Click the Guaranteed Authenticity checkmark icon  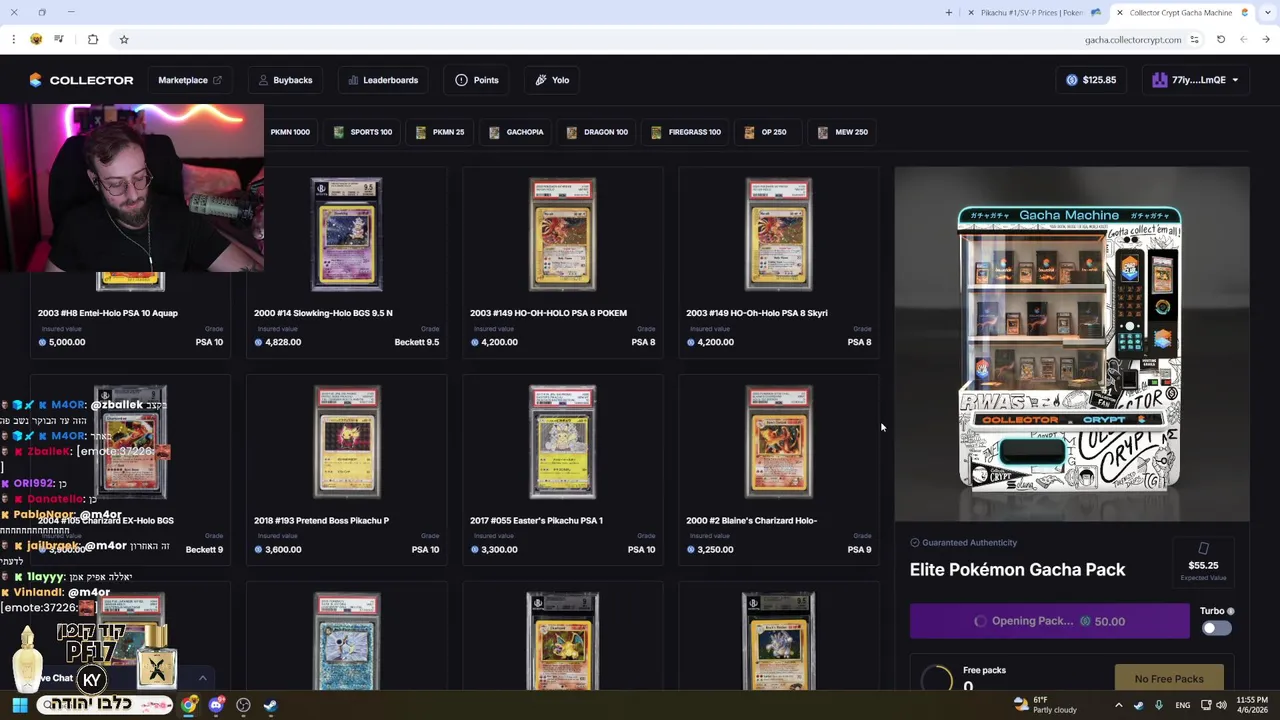(x=914, y=543)
